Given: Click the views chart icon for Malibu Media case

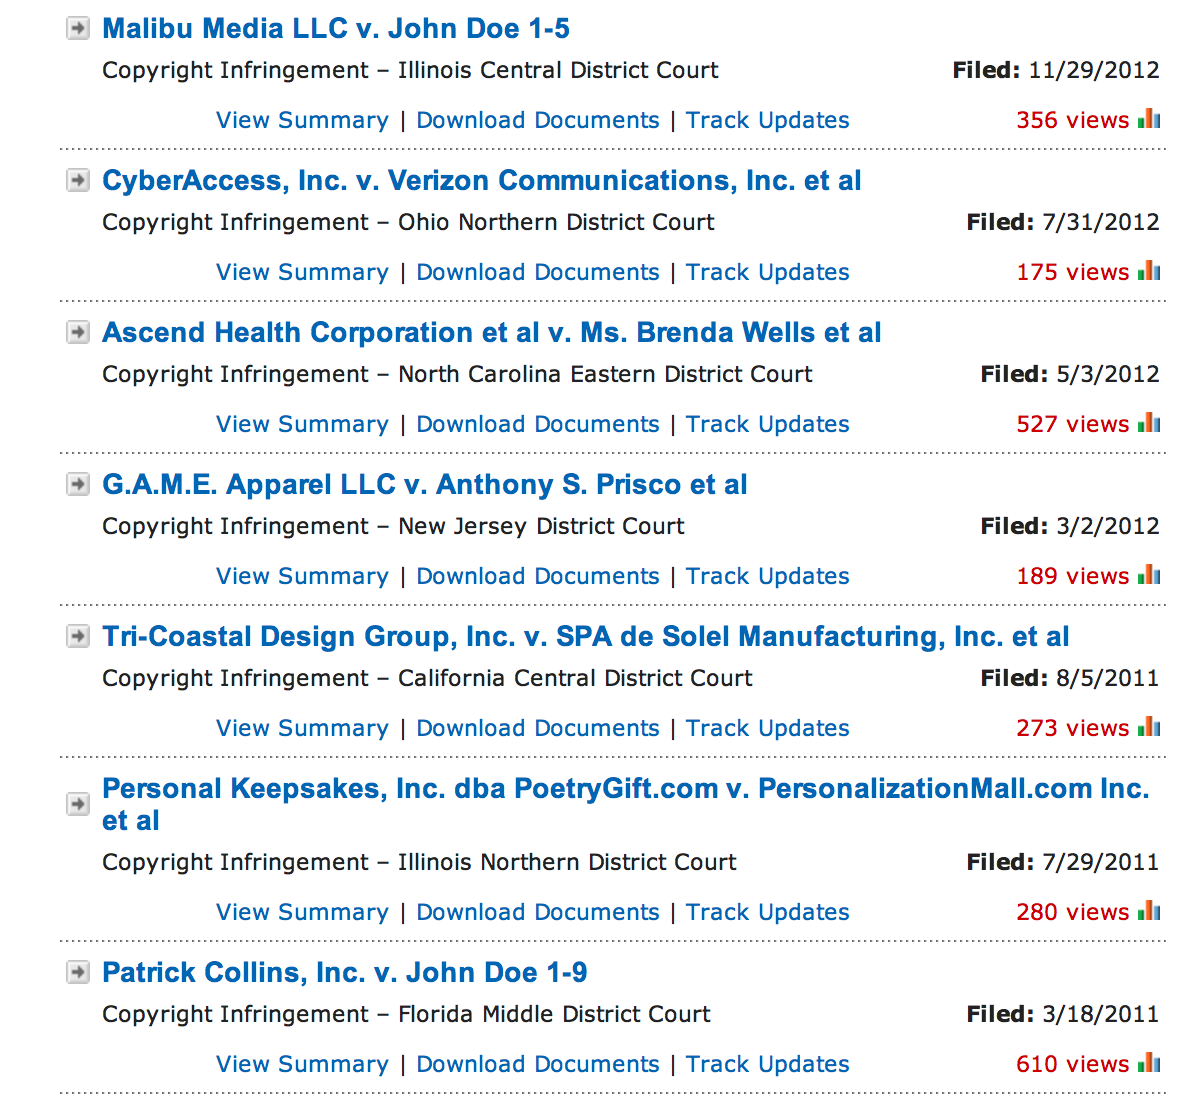Looking at the screenshot, I should click(1150, 119).
